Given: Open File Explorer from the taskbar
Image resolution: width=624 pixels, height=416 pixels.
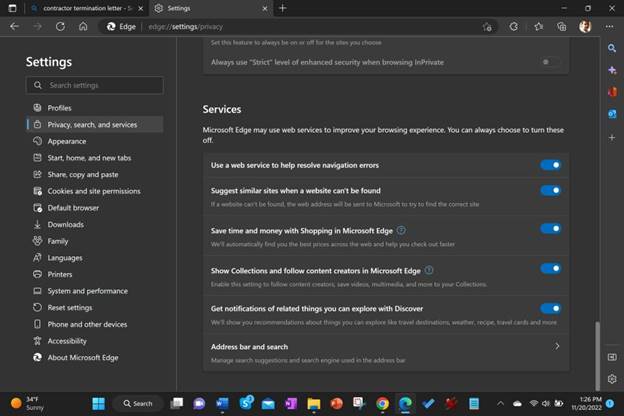Looking at the screenshot, I should pos(314,404).
